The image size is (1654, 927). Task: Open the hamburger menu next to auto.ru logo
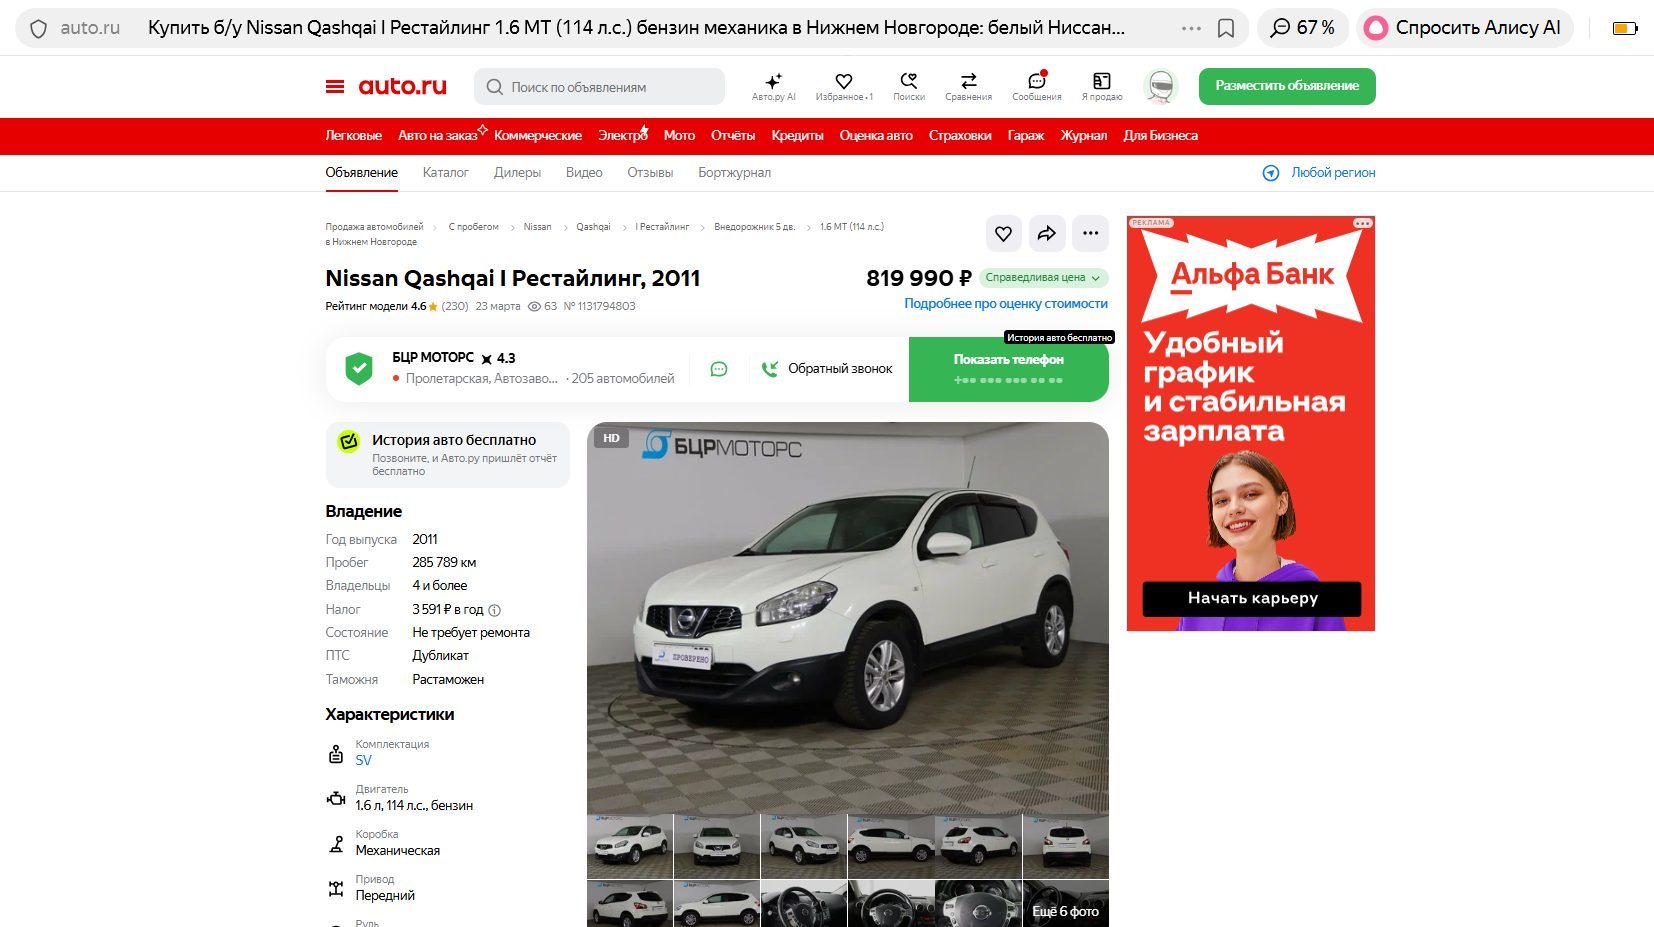tap(335, 87)
